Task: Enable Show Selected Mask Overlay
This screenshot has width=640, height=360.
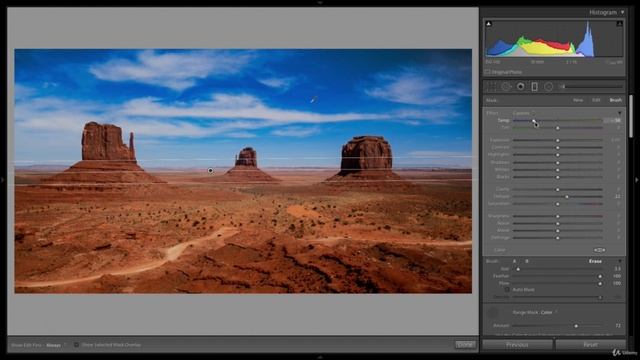Action: pyautogui.click(x=76, y=345)
